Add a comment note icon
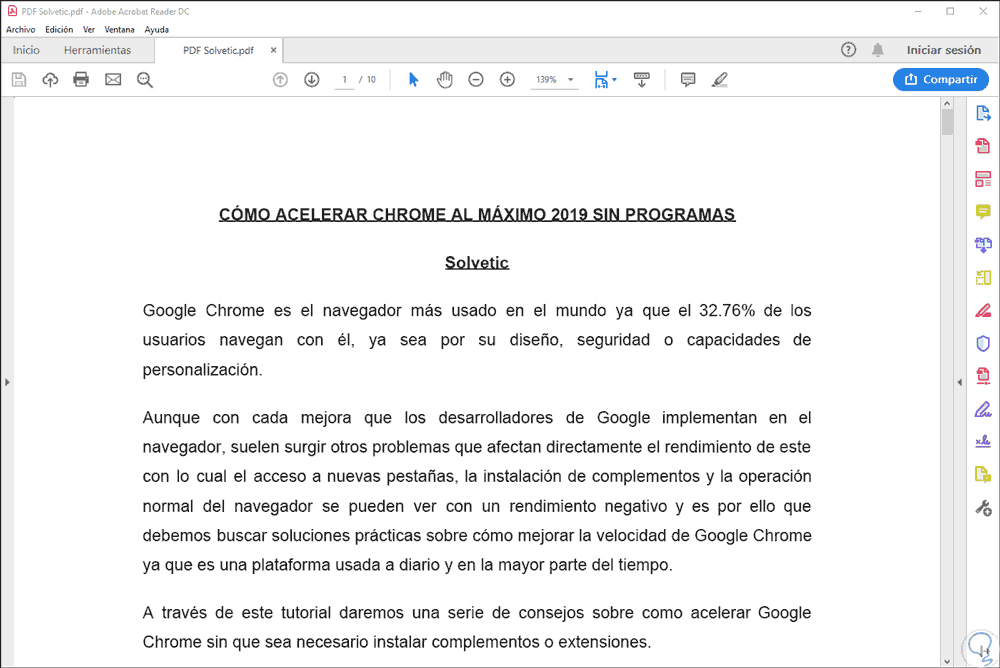This screenshot has width=1000, height=668. pyautogui.click(x=688, y=80)
